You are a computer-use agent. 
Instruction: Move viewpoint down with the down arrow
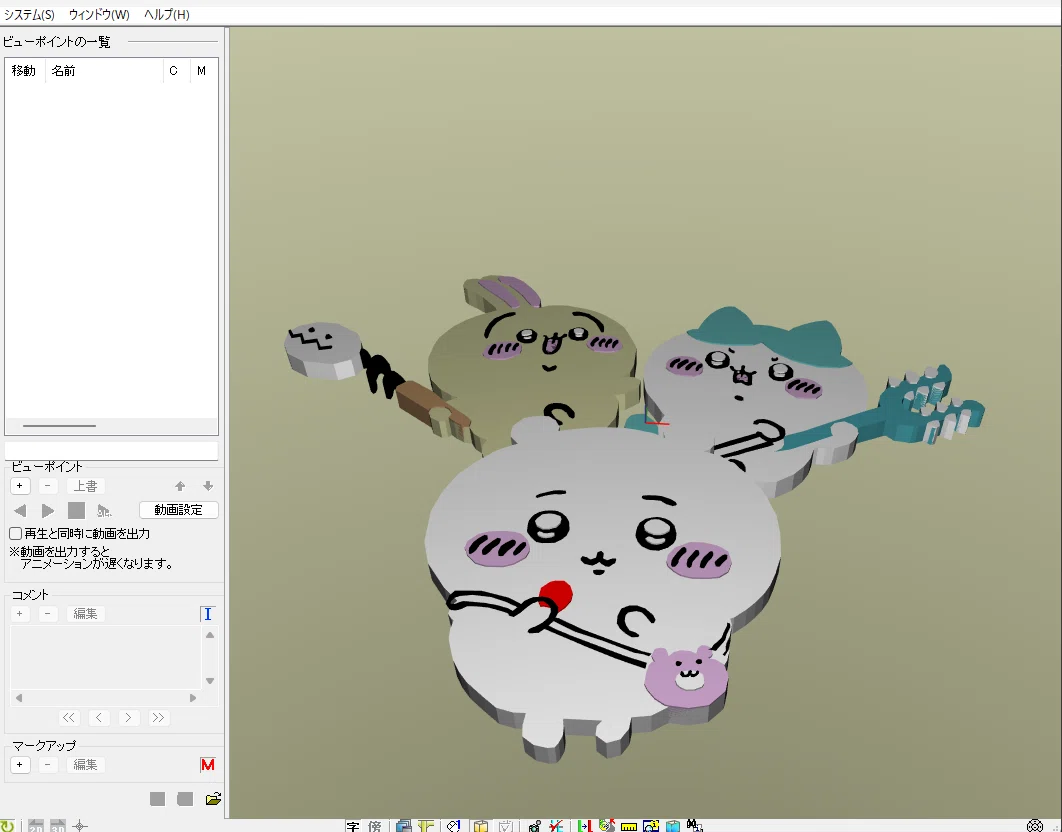(208, 486)
